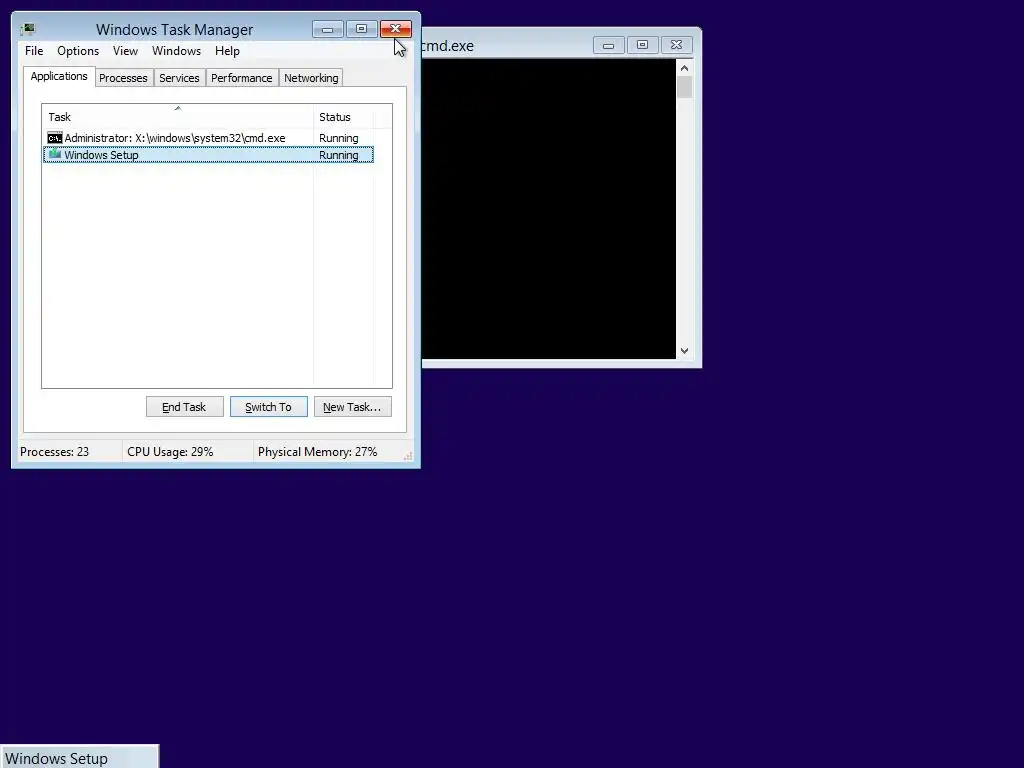Click the New Task... button

click(x=353, y=407)
